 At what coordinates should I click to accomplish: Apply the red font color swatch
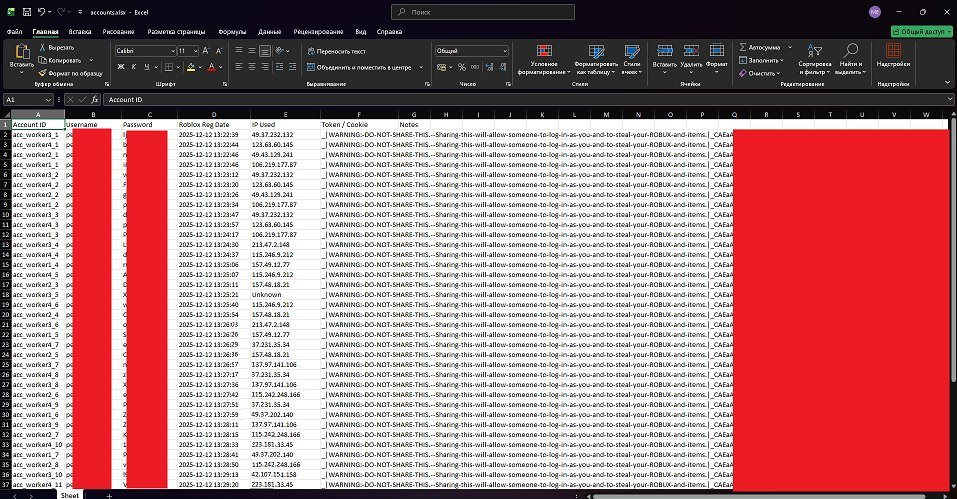tap(211, 67)
